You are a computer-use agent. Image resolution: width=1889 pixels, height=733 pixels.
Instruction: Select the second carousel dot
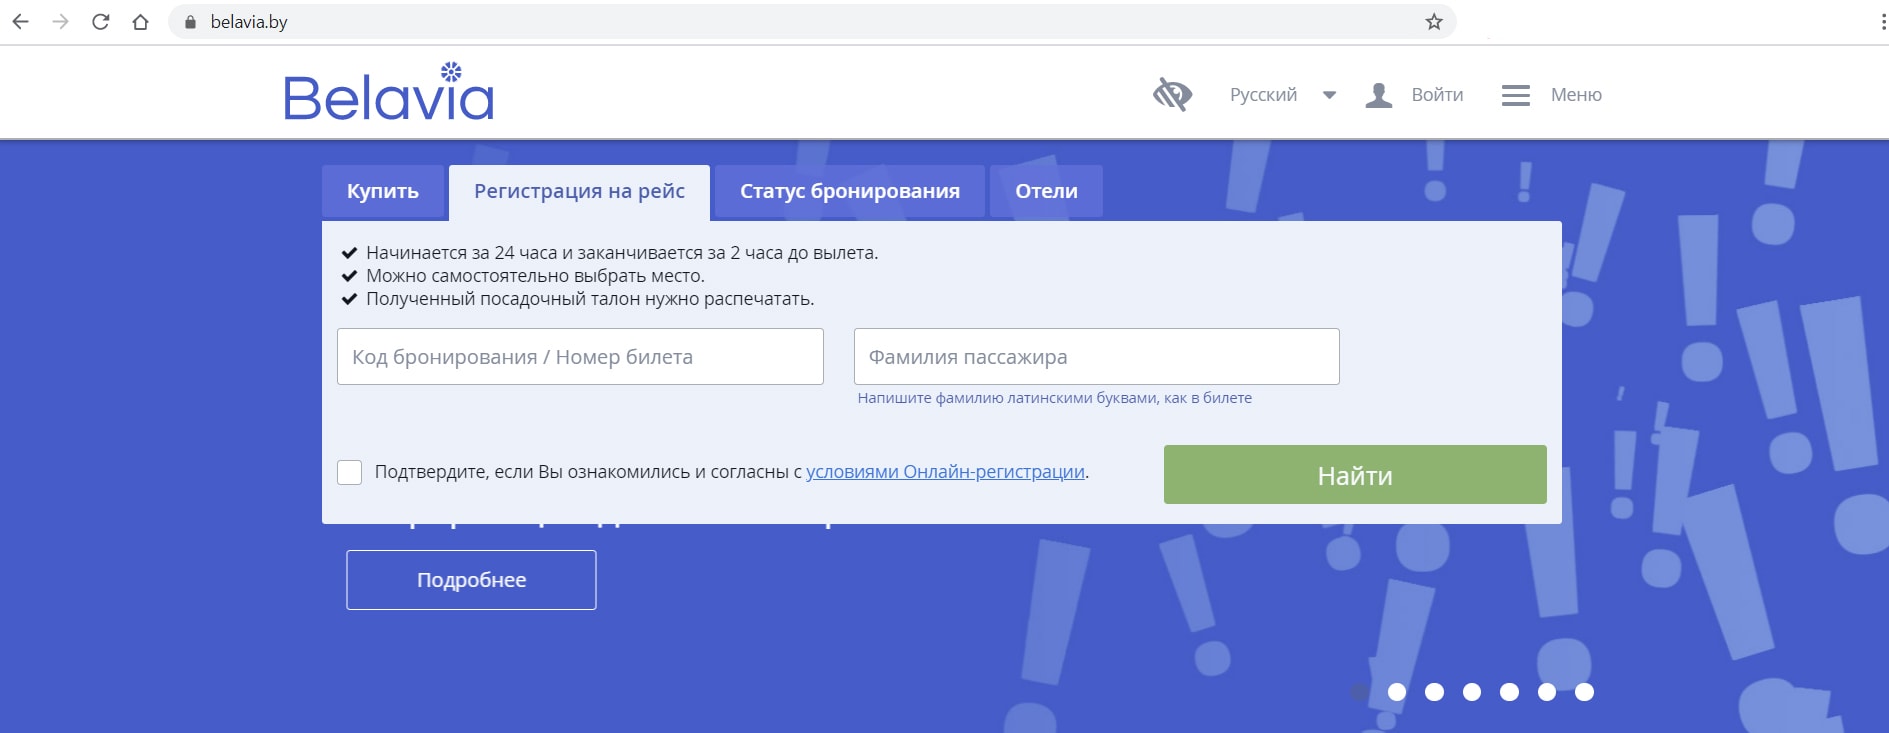pyautogui.click(x=1397, y=692)
